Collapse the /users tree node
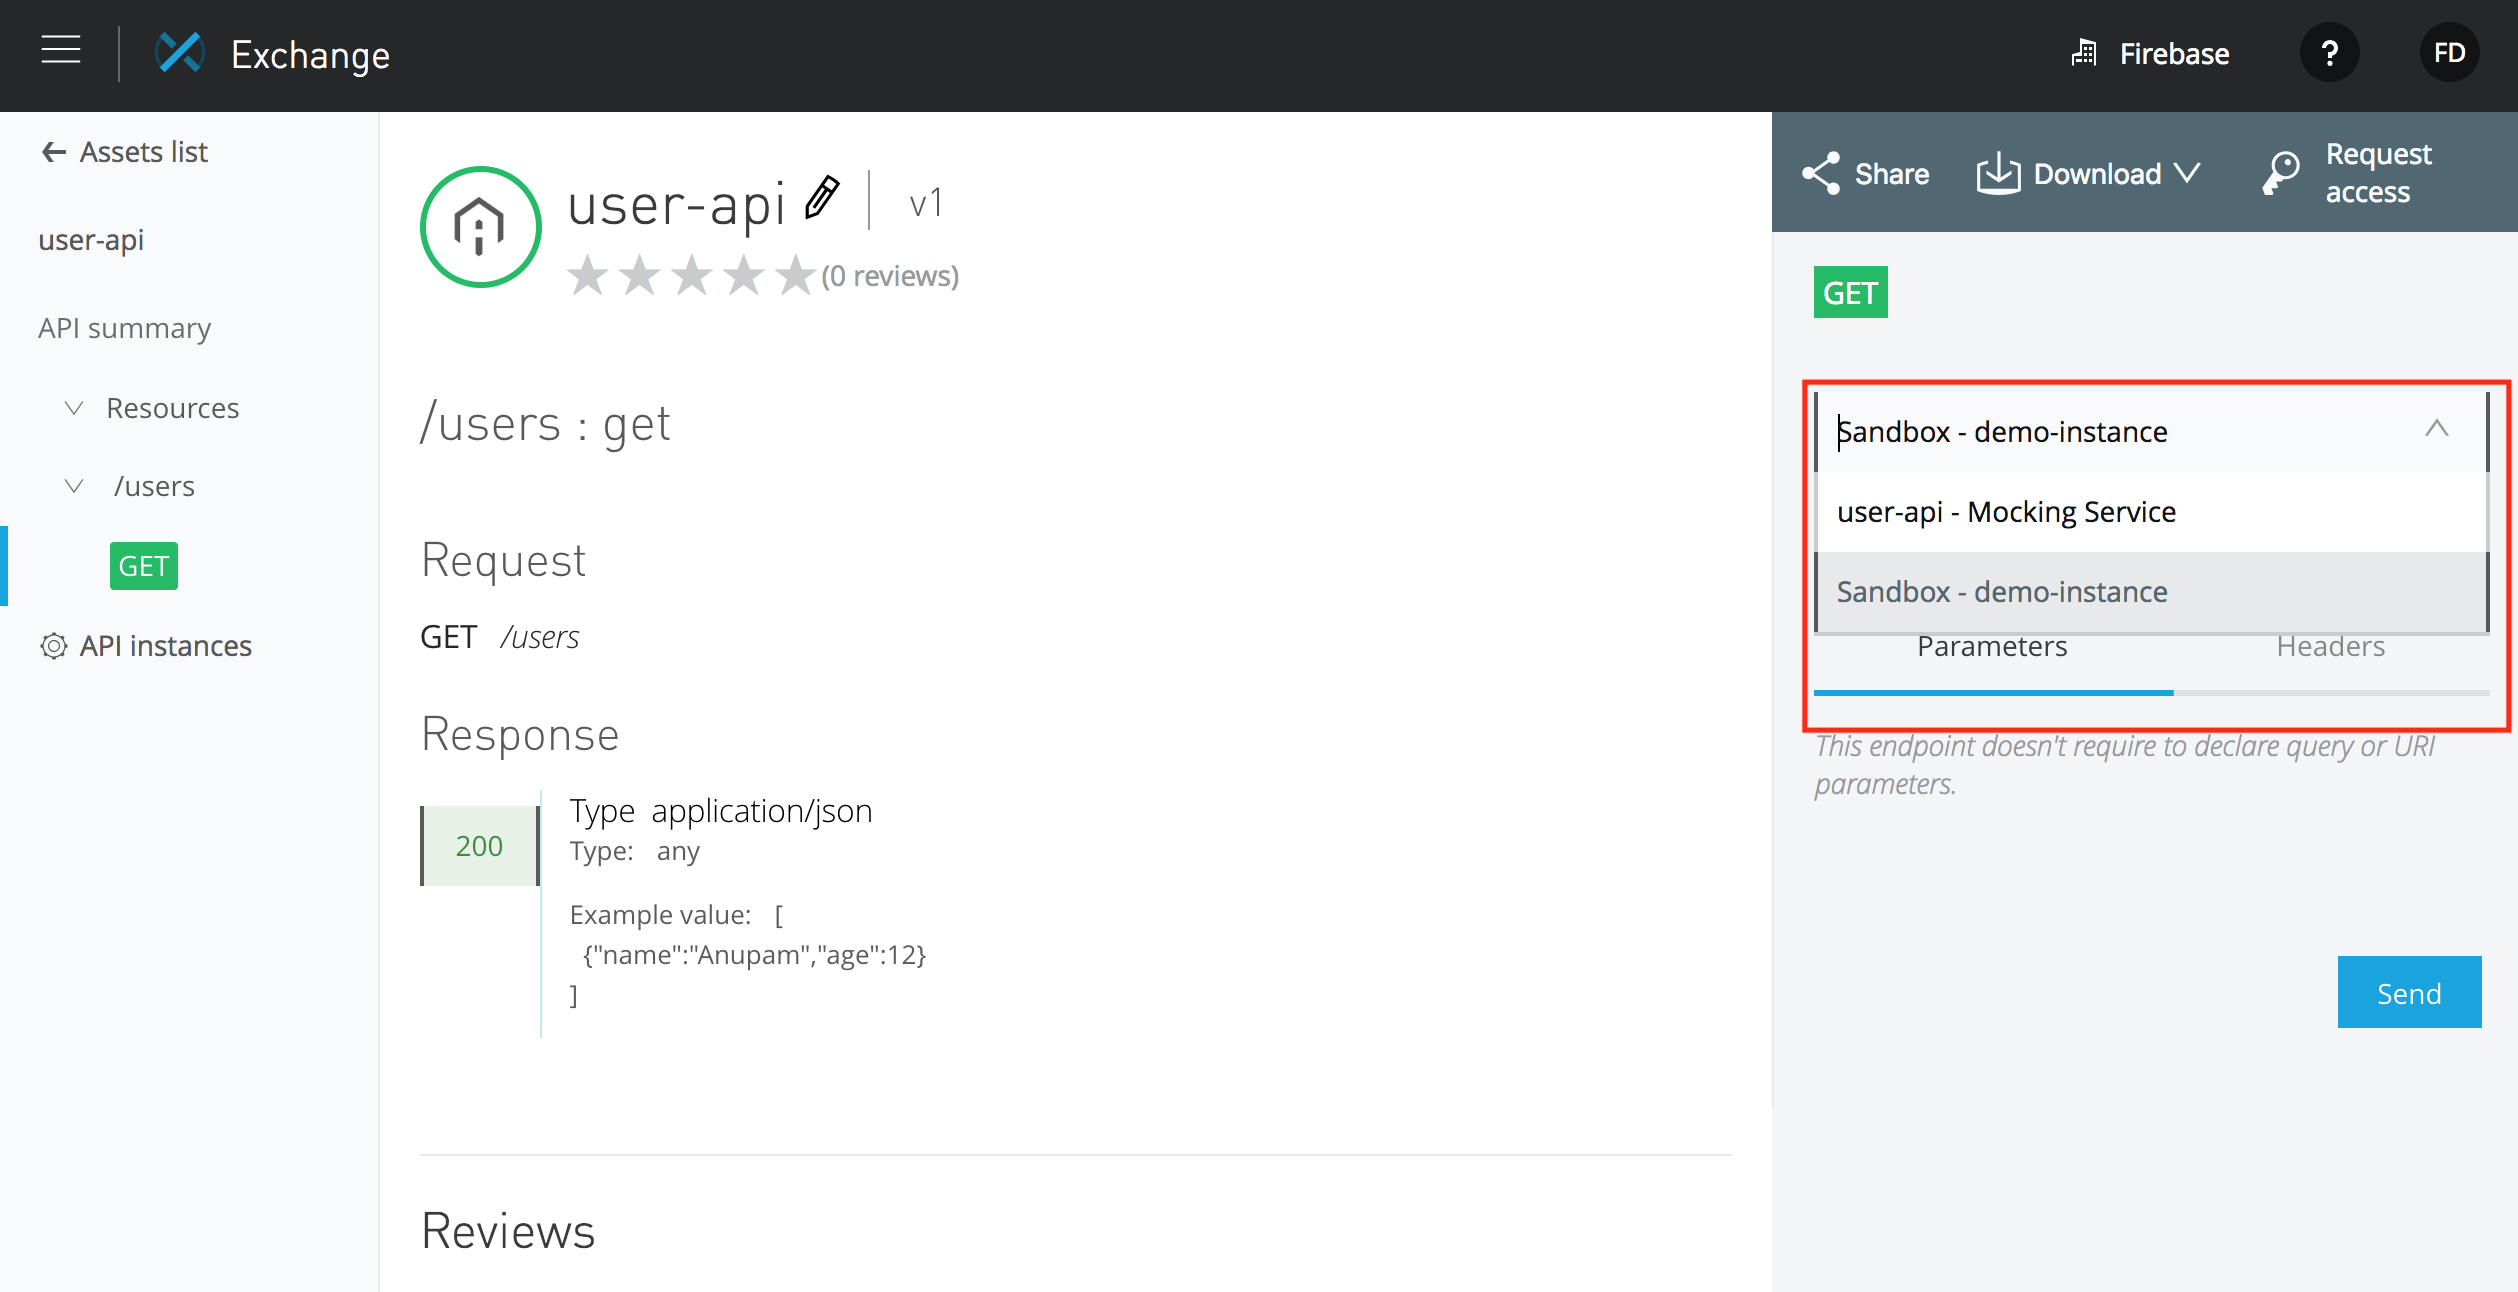The width and height of the screenshot is (2518, 1292). click(x=74, y=486)
